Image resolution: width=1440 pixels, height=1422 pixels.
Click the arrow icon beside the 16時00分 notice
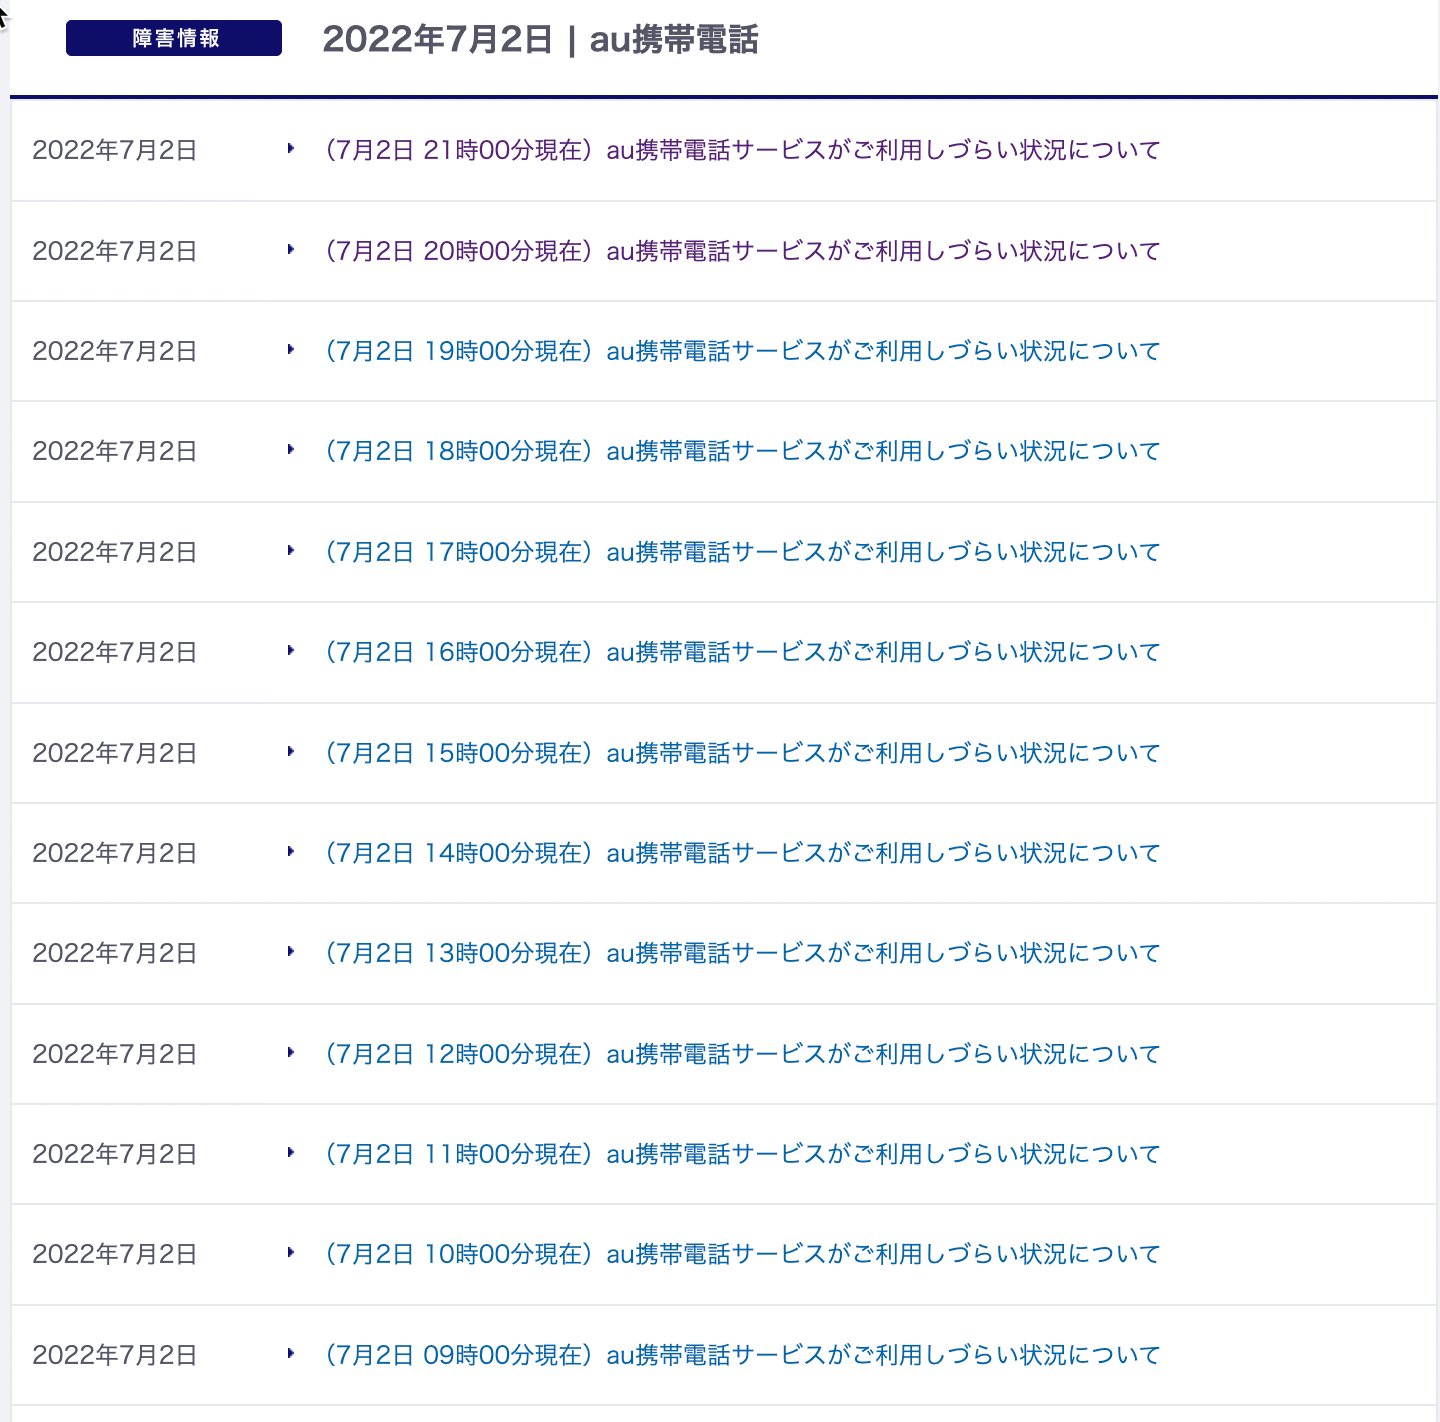click(x=290, y=650)
